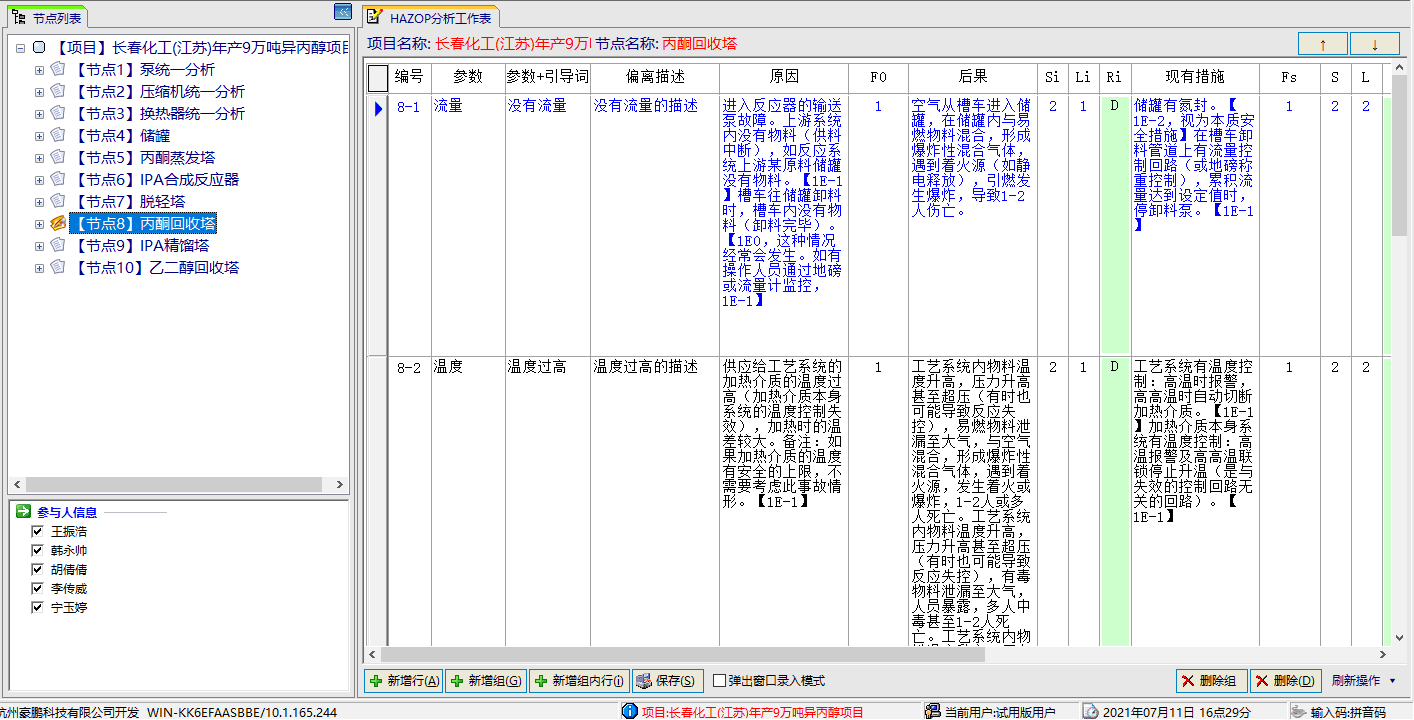This screenshot has width=1414, height=720.
Task: Expand 节点4 储罐 tree node
Action: 39,136
